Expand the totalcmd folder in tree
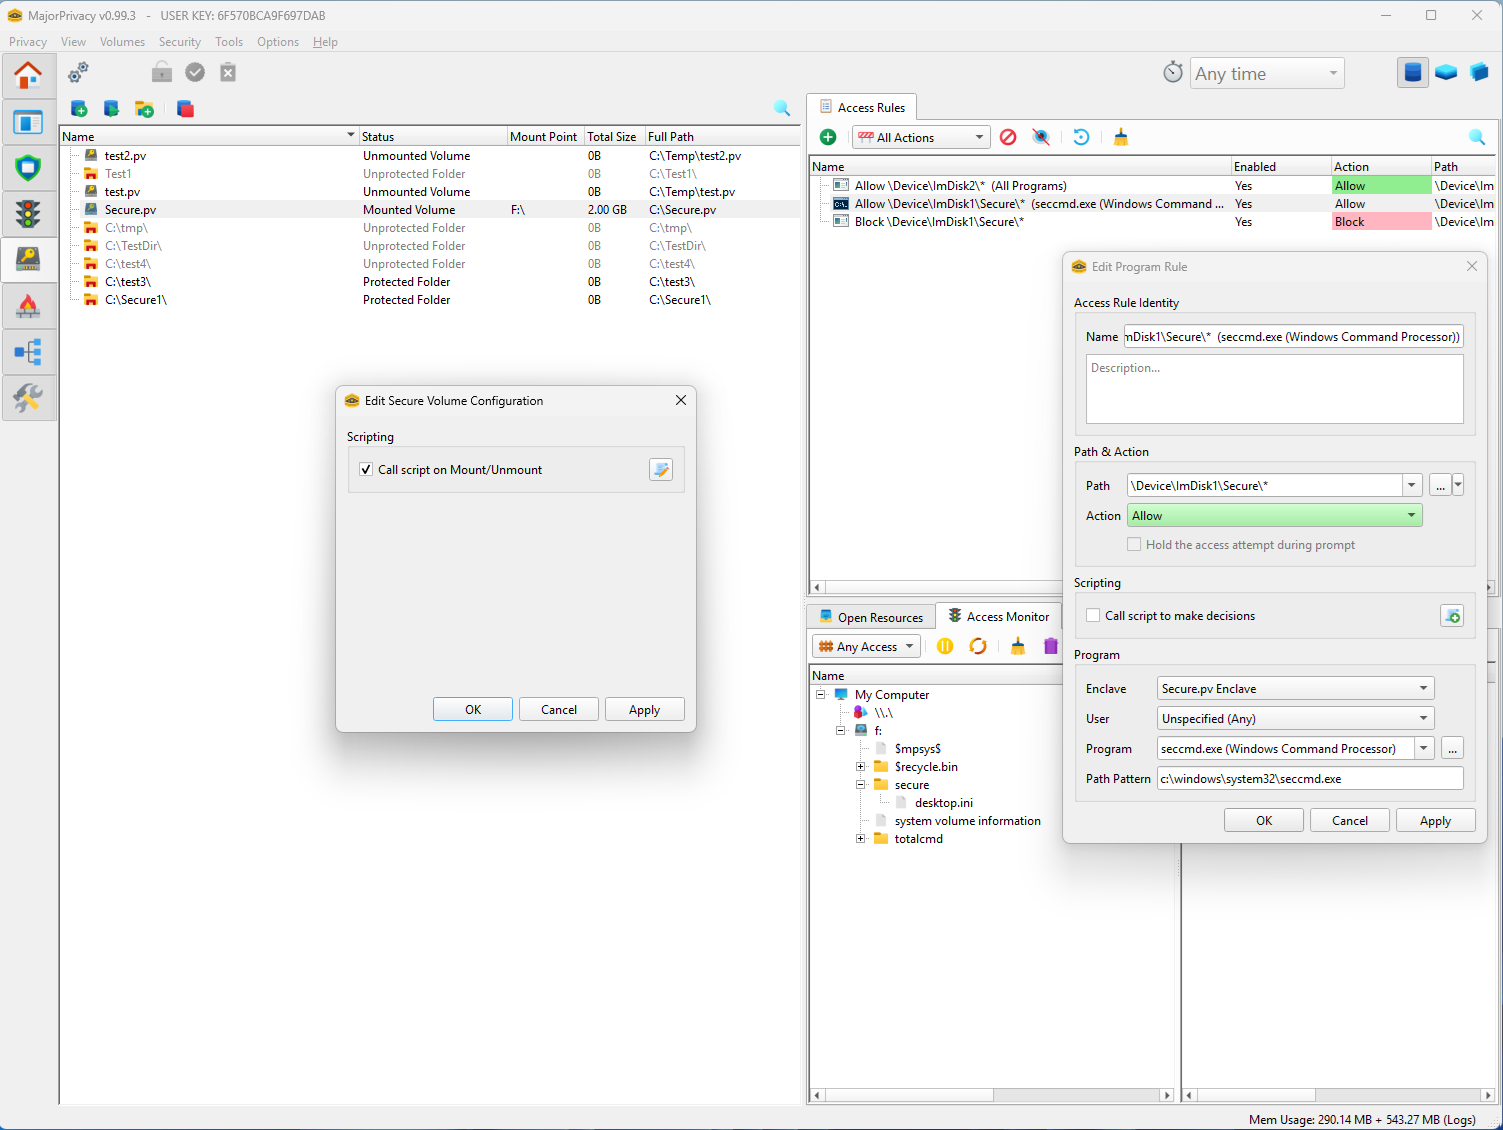Screen dimensions: 1503x1130 [x=861, y=839]
